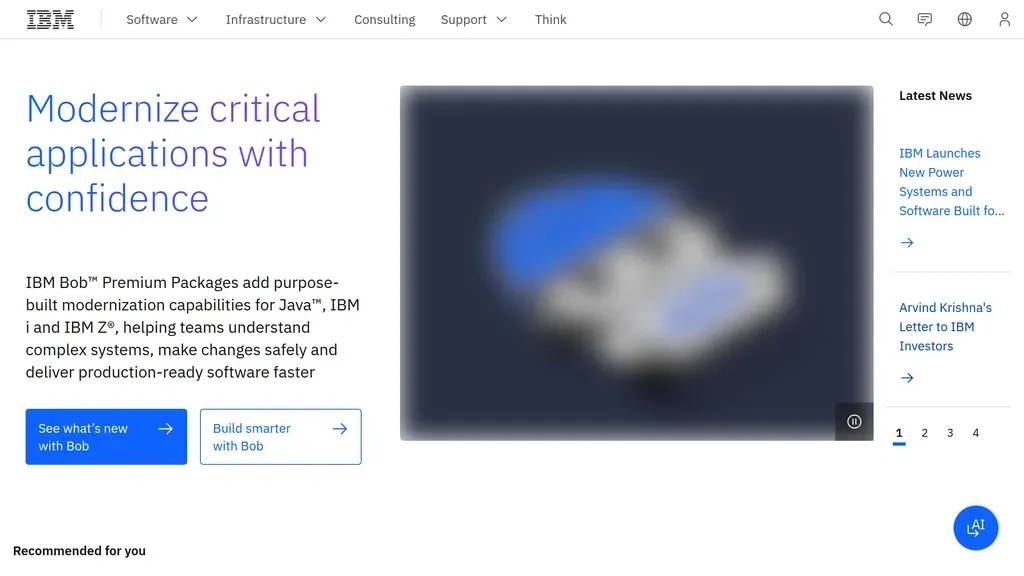Viewport: 1024px width, 576px height.
Task: Open the user profile icon
Action: point(1004,19)
